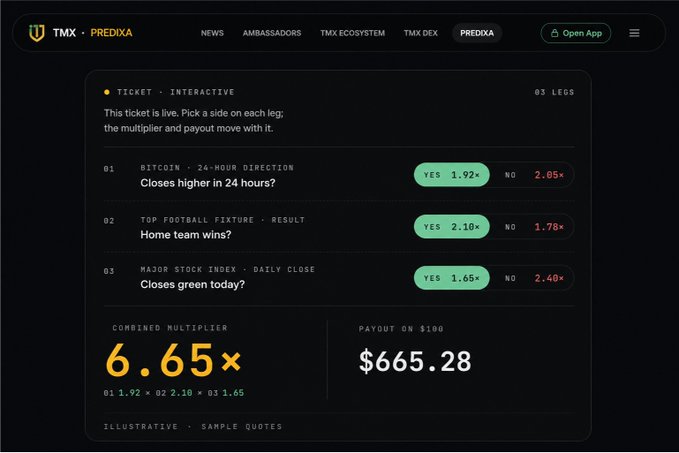Pick YES 1.65× on stock index leg
The image size is (679, 453).
(x=452, y=278)
